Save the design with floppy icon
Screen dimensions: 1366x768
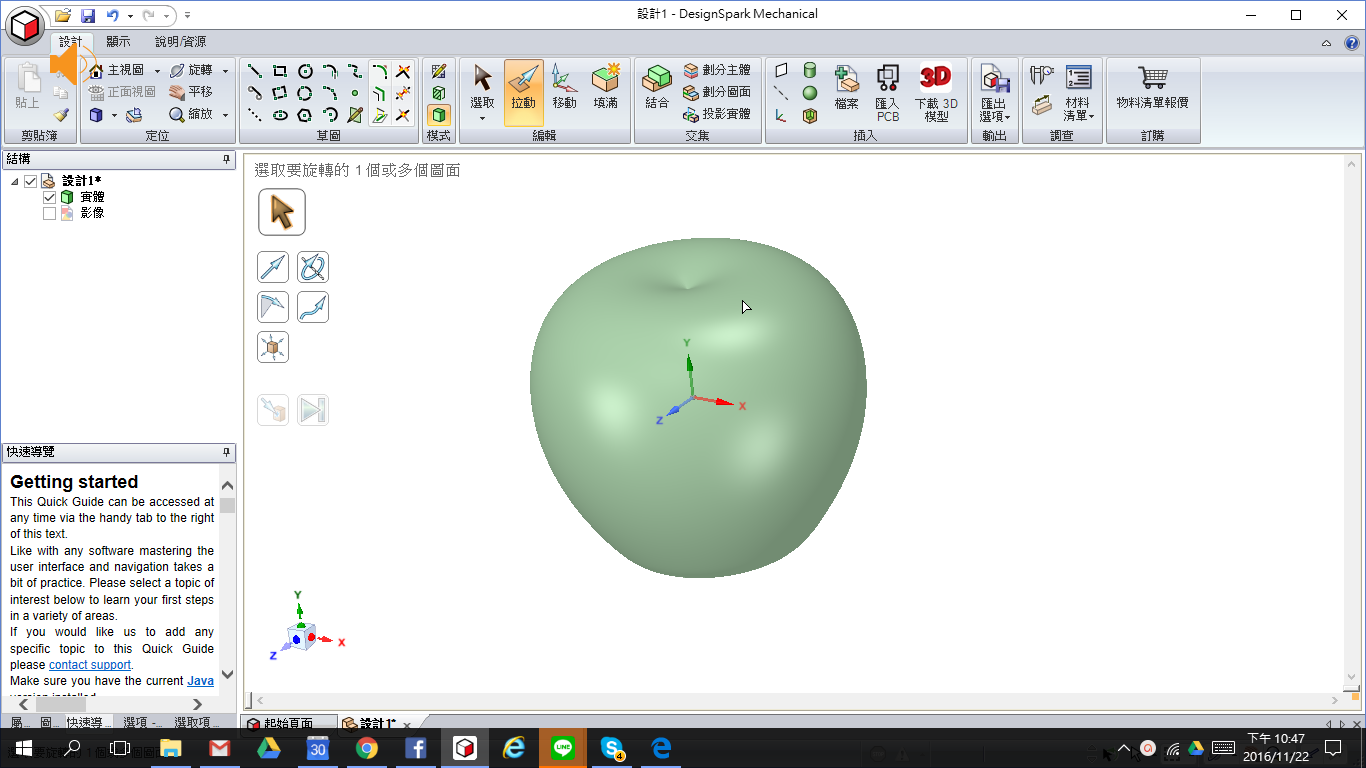87,15
